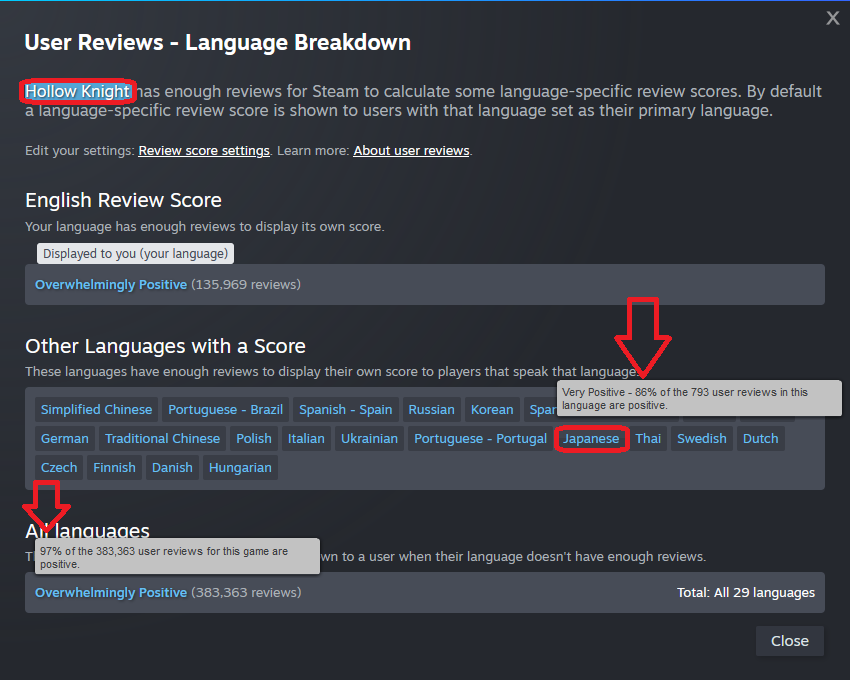Open the Review score settings link

(x=204, y=151)
